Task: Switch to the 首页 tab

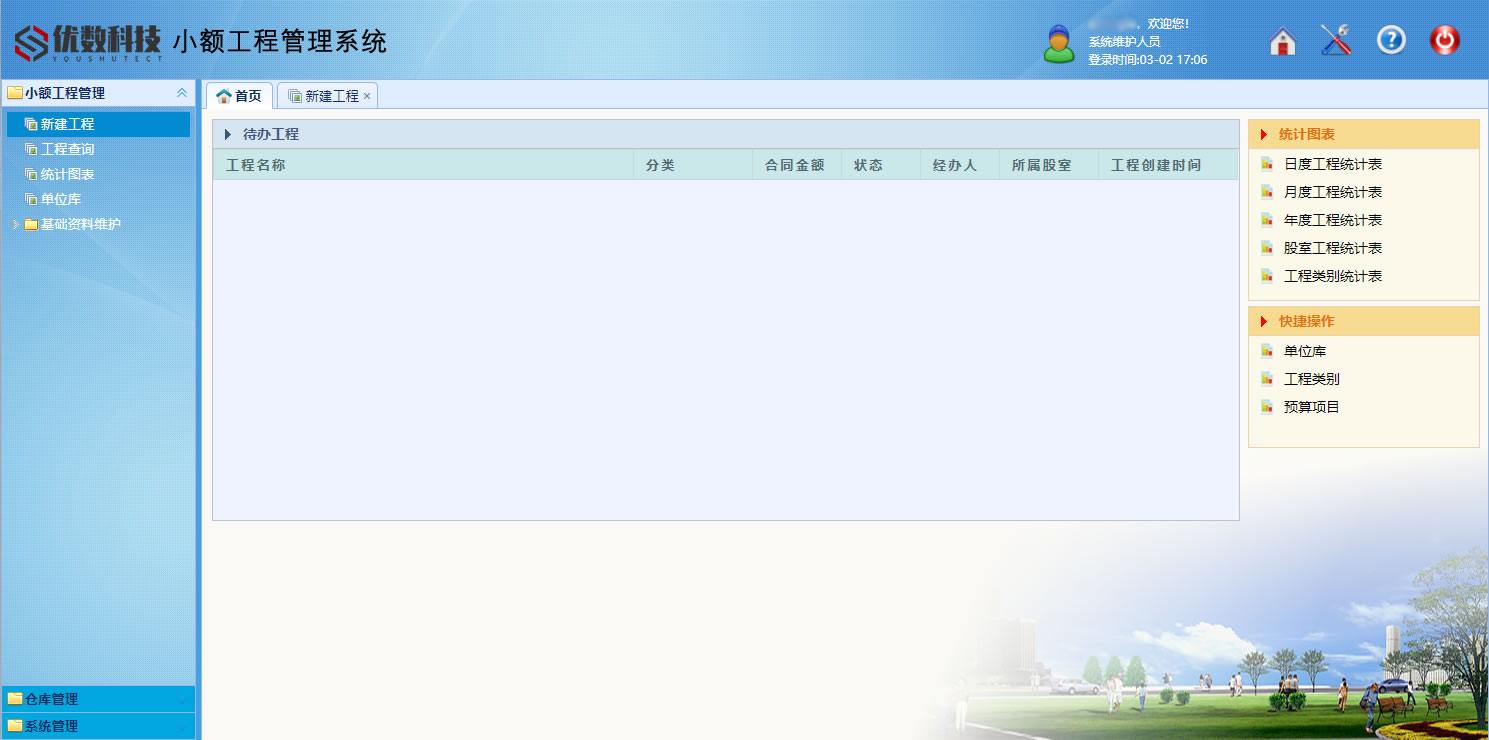Action: click(x=239, y=96)
